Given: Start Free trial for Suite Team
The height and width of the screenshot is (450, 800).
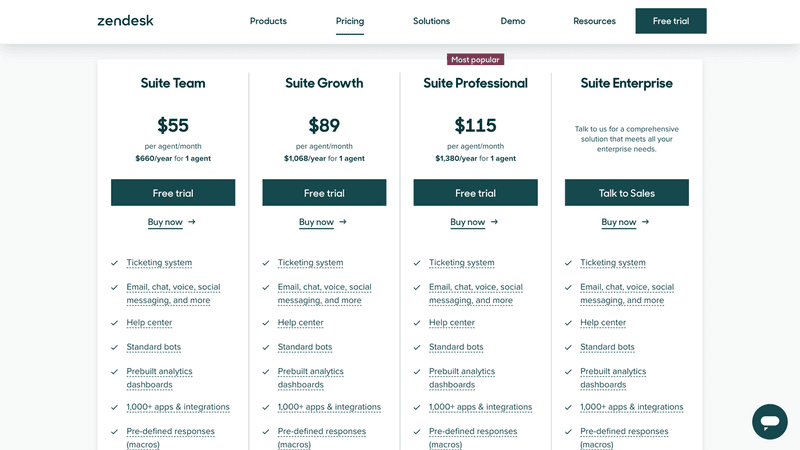Looking at the screenshot, I should pos(173,193).
